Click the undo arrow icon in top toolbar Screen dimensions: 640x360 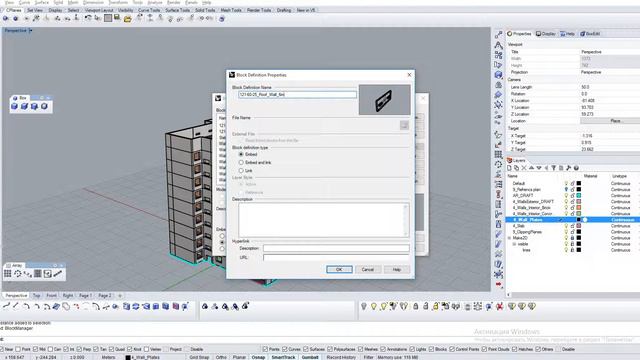click(88, 18)
